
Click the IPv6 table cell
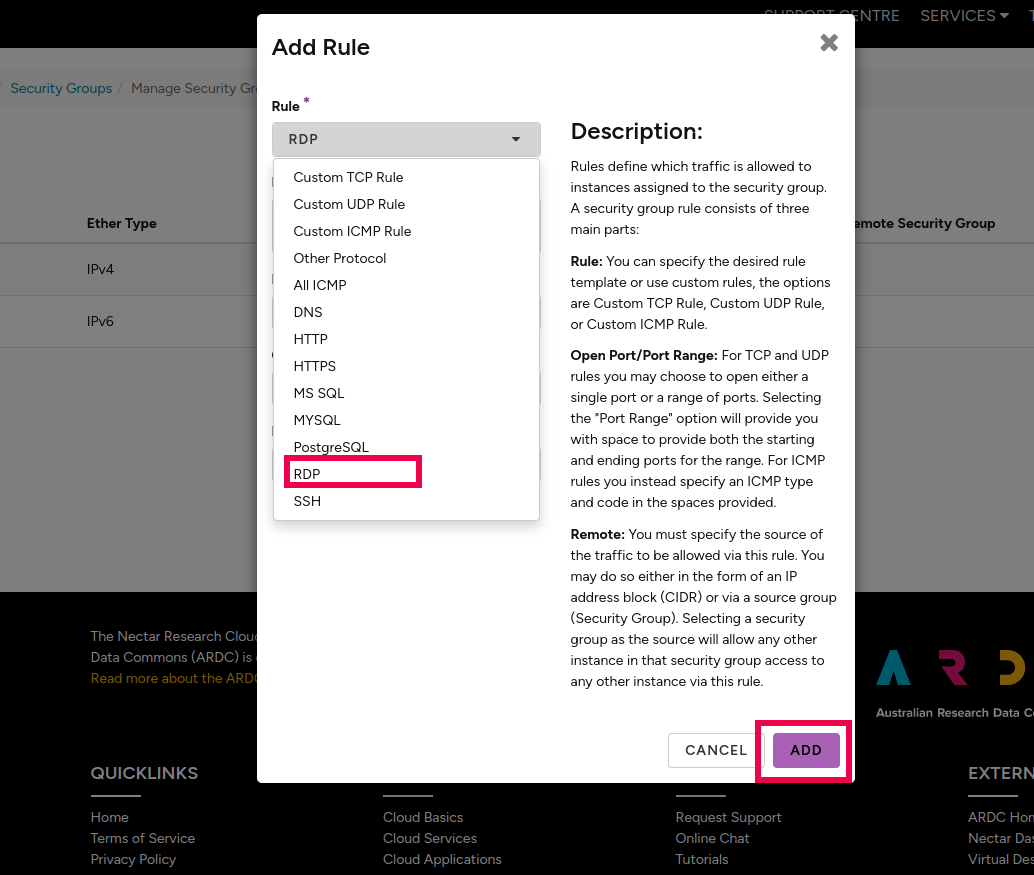[x=100, y=321]
